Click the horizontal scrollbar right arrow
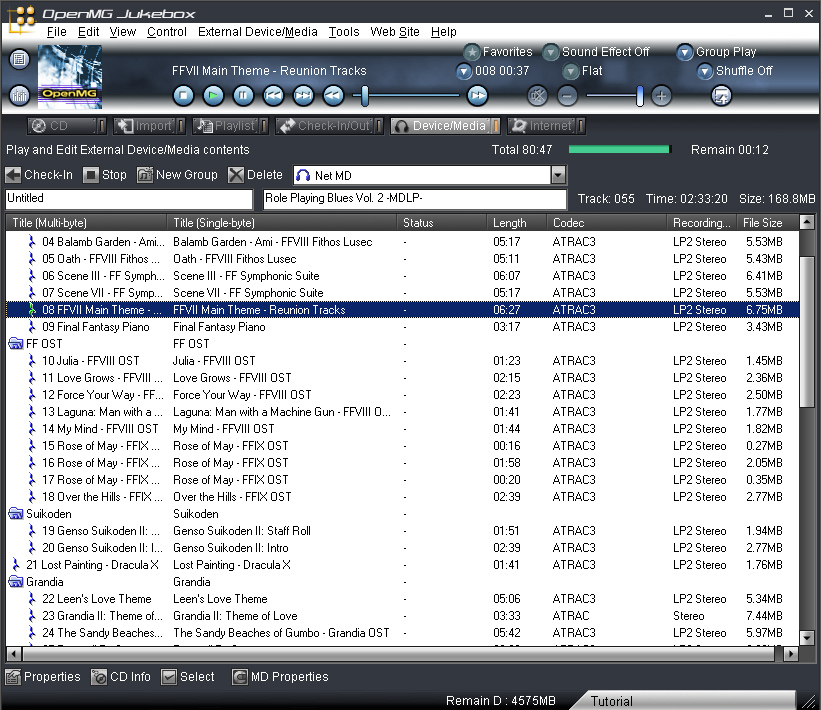This screenshot has height=710, width=821. (x=791, y=653)
